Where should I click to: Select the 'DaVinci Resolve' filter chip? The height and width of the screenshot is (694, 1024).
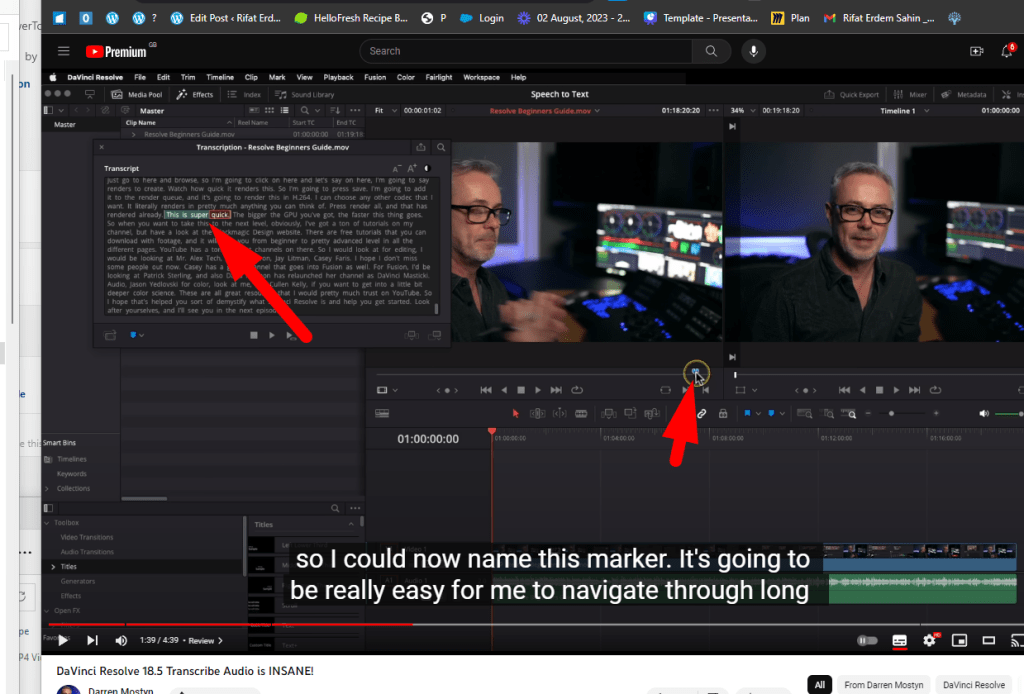(x=974, y=684)
